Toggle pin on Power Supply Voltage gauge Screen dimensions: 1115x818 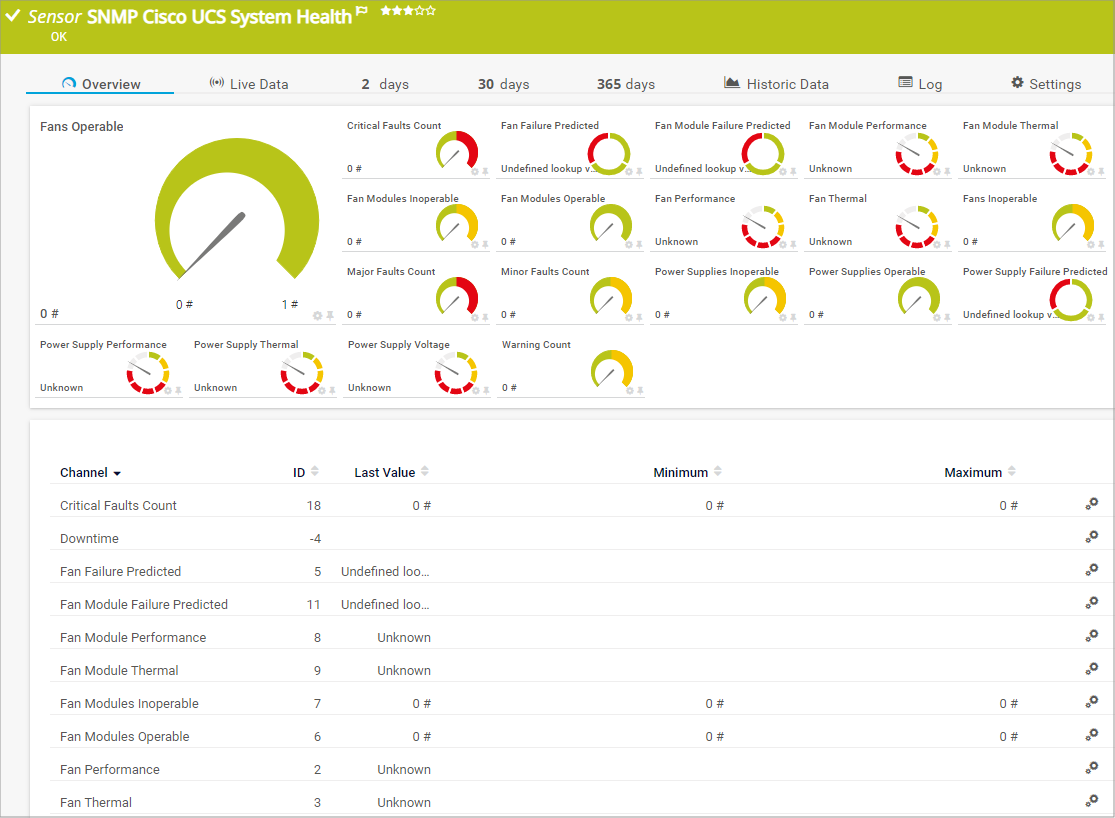click(x=486, y=390)
